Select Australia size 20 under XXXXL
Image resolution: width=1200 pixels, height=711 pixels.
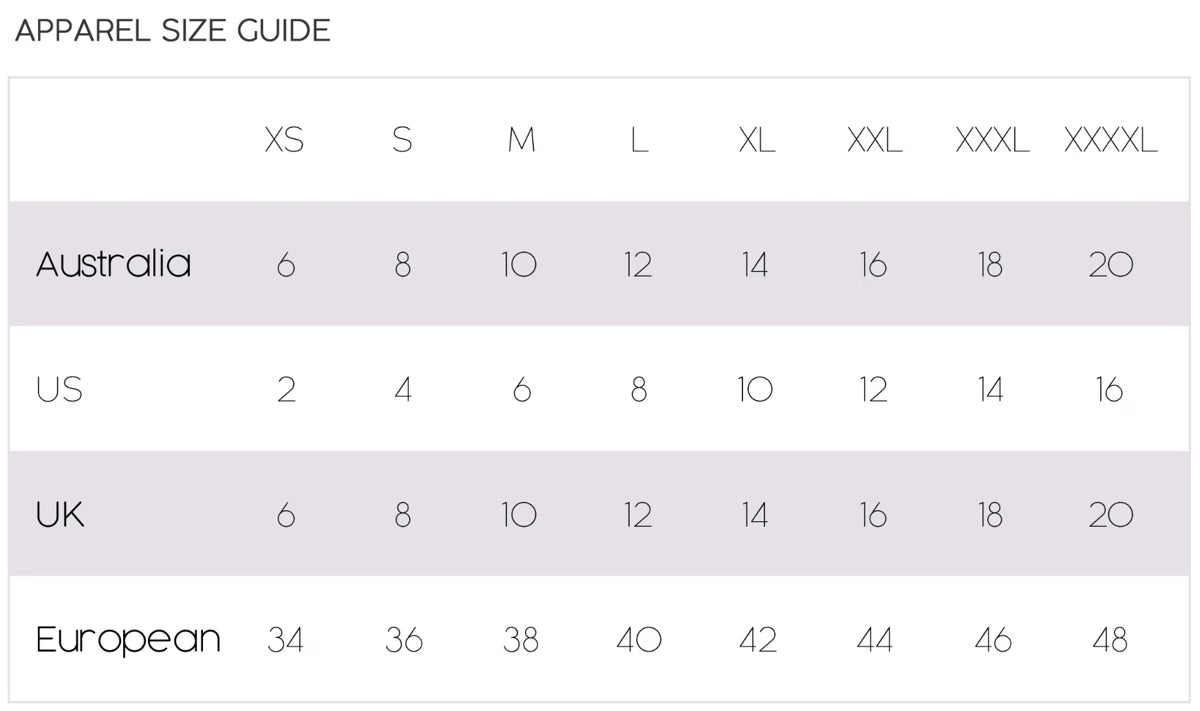tap(1110, 265)
